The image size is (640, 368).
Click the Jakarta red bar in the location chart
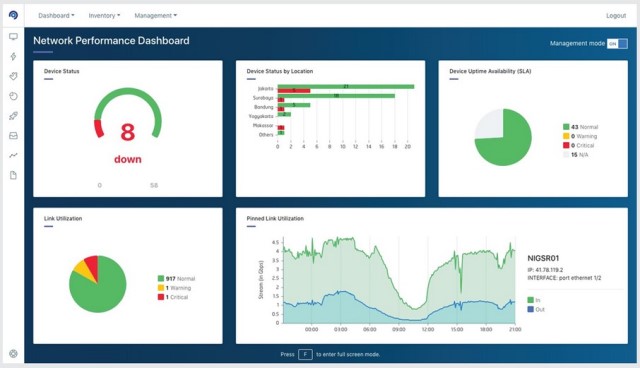(x=294, y=91)
